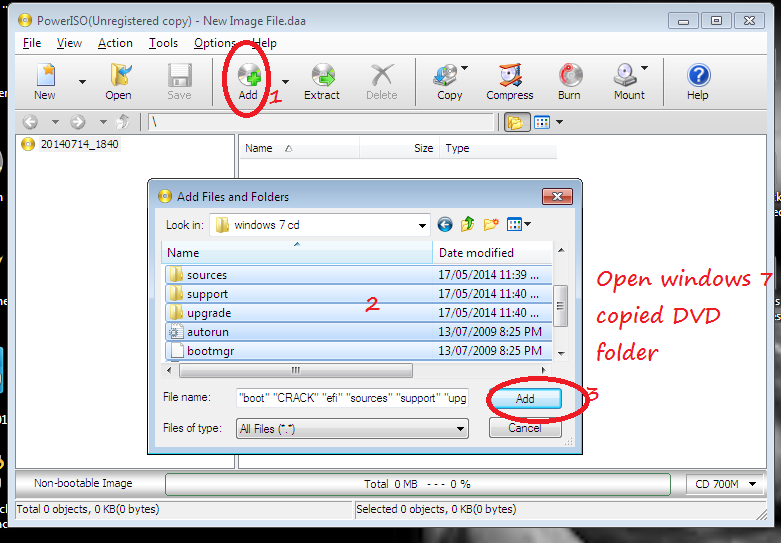Click the Date modified column header
781x543 pixels.
click(x=493, y=253)
